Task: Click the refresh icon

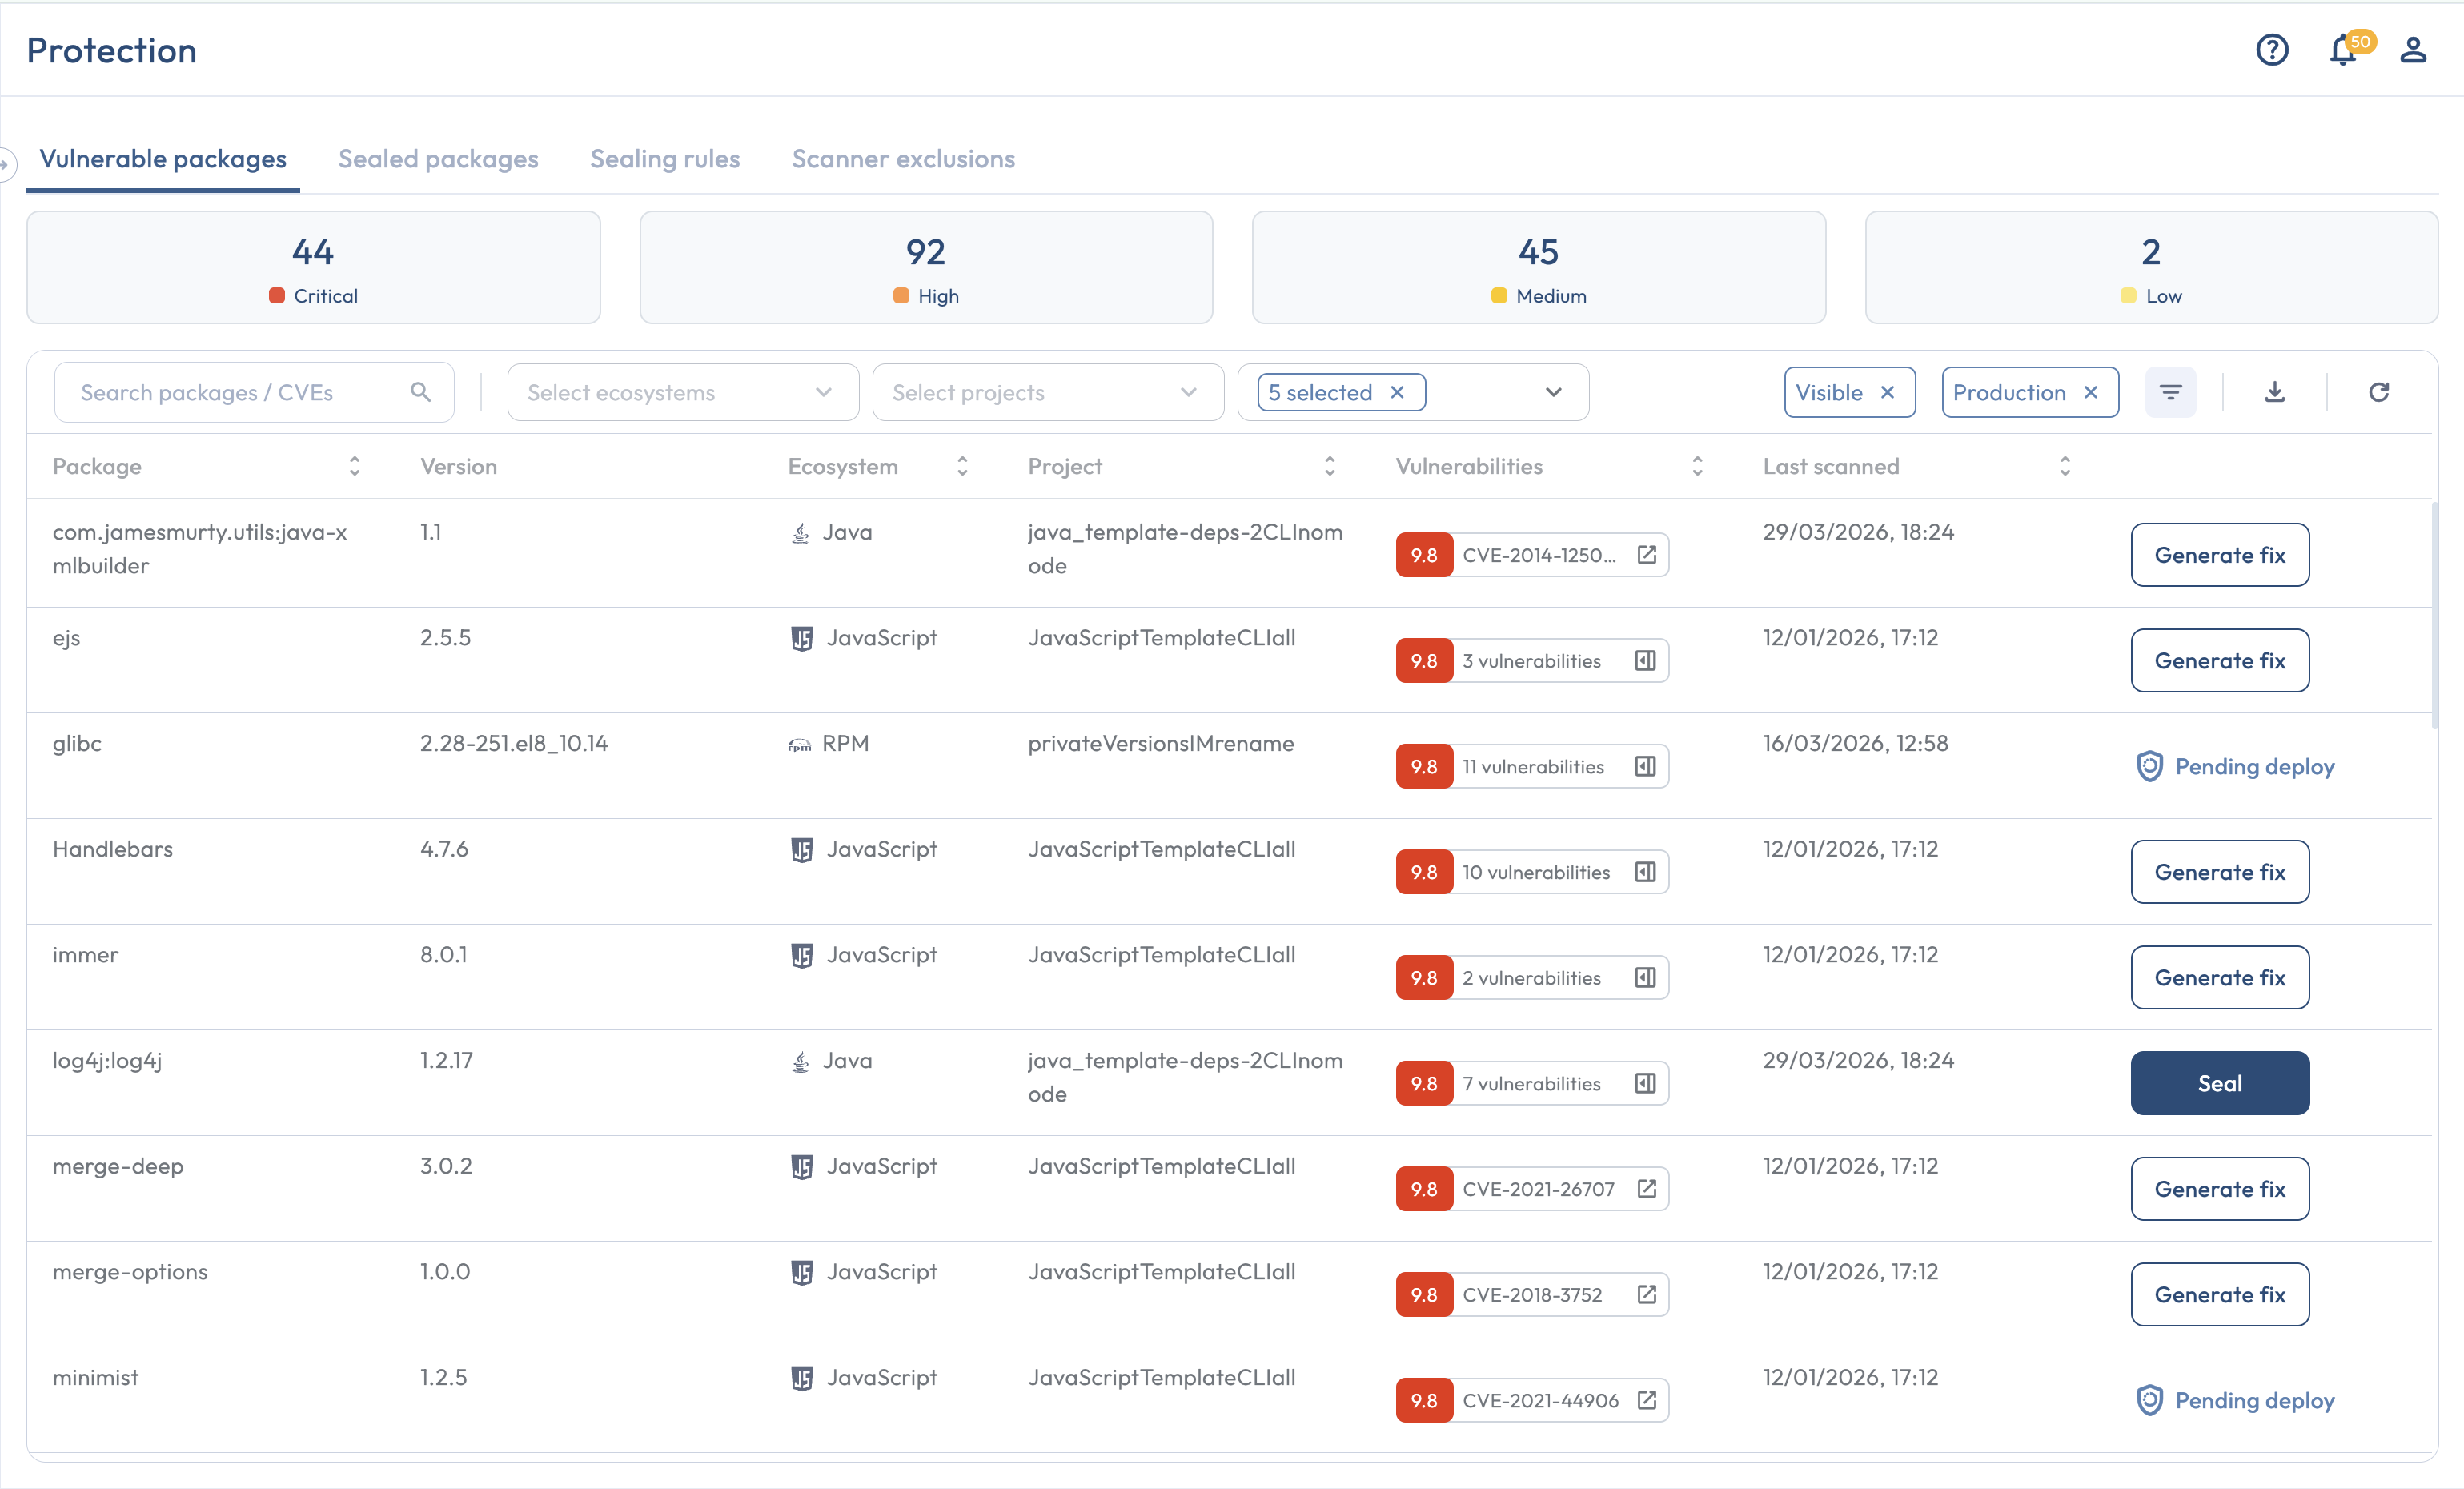Action: coord(2379,392)
